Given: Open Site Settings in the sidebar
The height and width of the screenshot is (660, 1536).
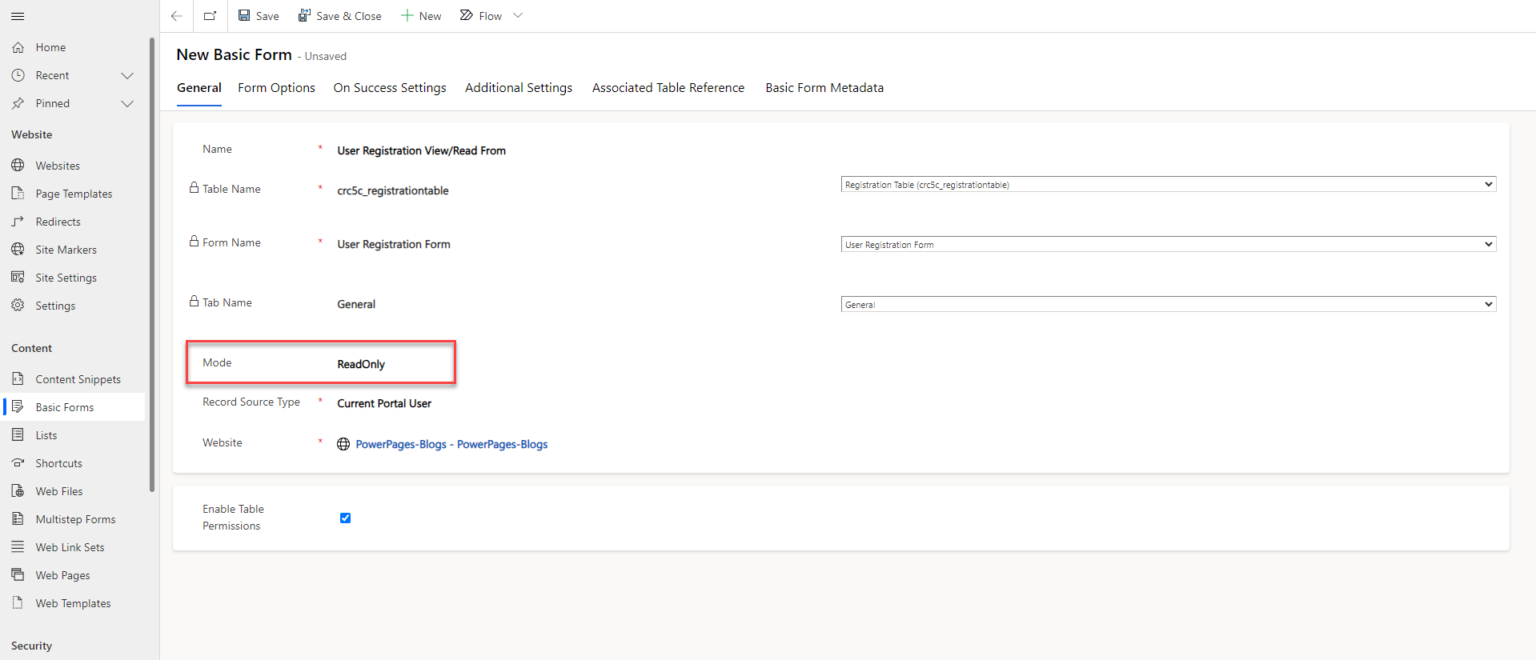Looking at the screenshot, I should pos(63,277).
